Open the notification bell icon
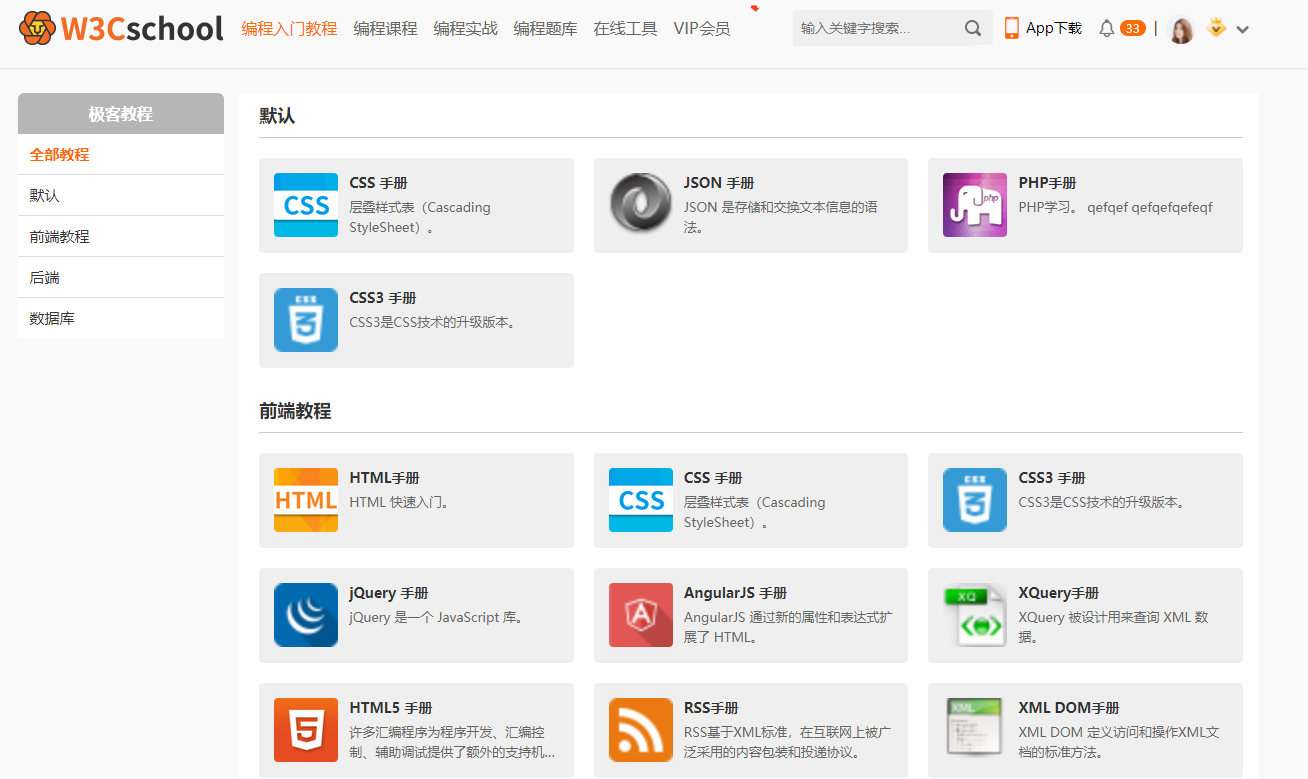This screenshot has width=1308, height=779. pyautogui.click(x=1106, y=29)
